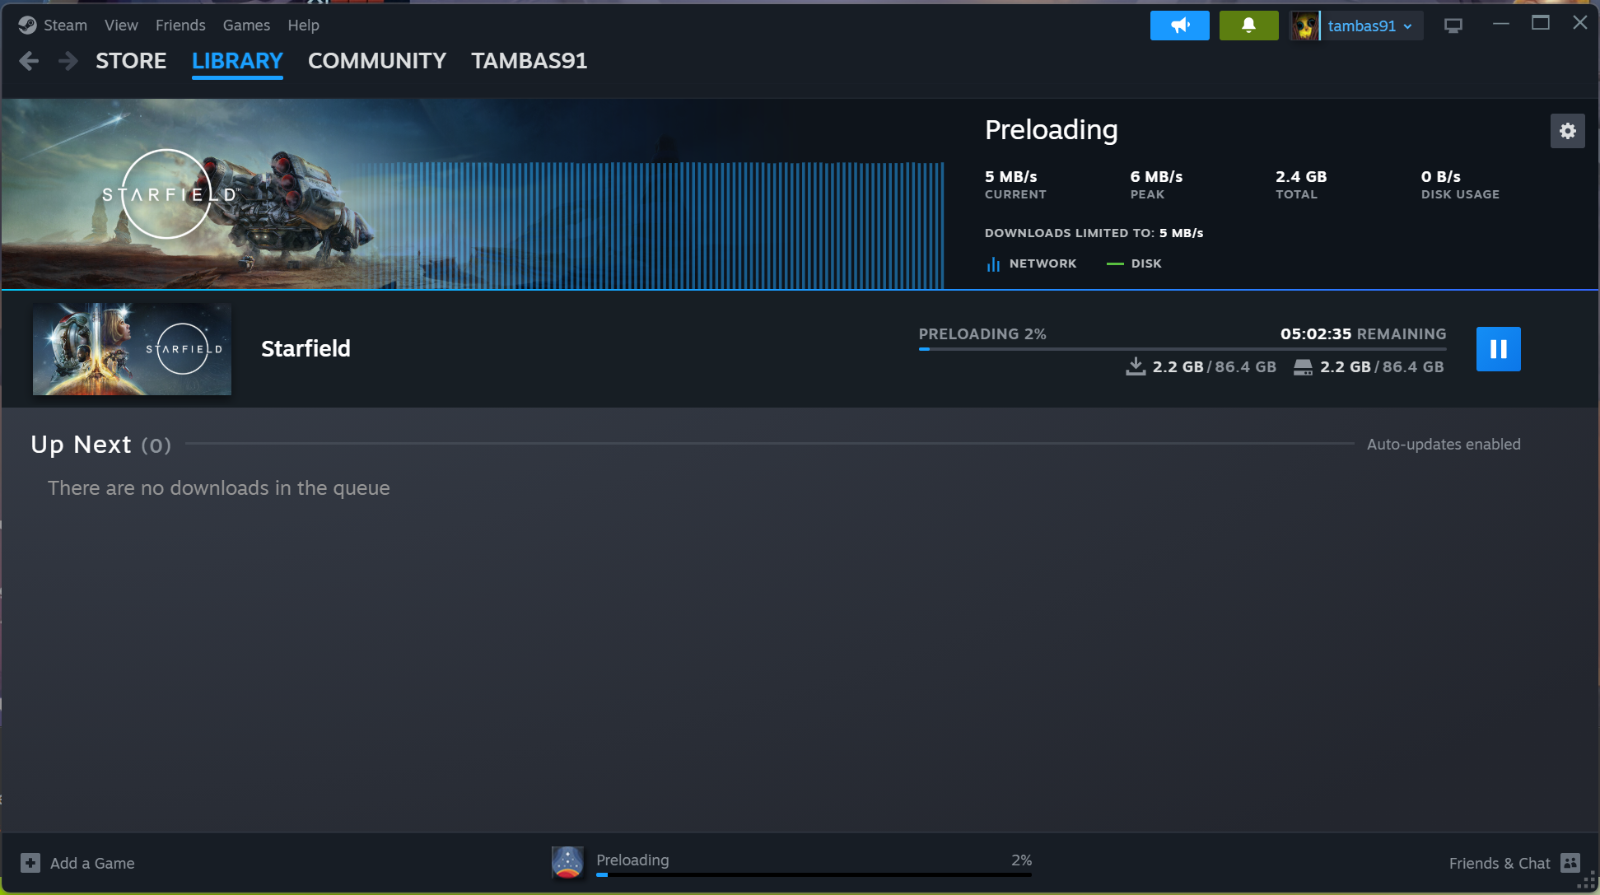Open download settings gear icon
Image resolution: width=1600 pixels, height=895 pixels.
point(1567,131)
